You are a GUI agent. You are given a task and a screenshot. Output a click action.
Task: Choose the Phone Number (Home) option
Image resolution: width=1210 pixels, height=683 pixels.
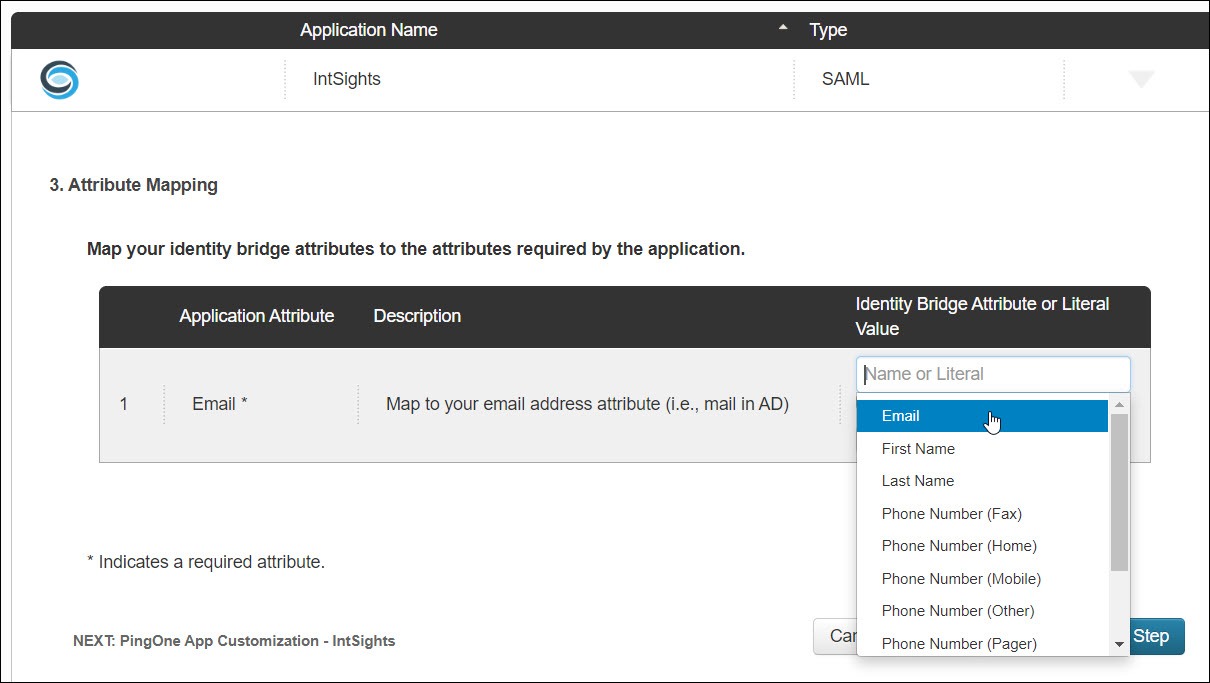pyautogui.click(x=958, y=546)
